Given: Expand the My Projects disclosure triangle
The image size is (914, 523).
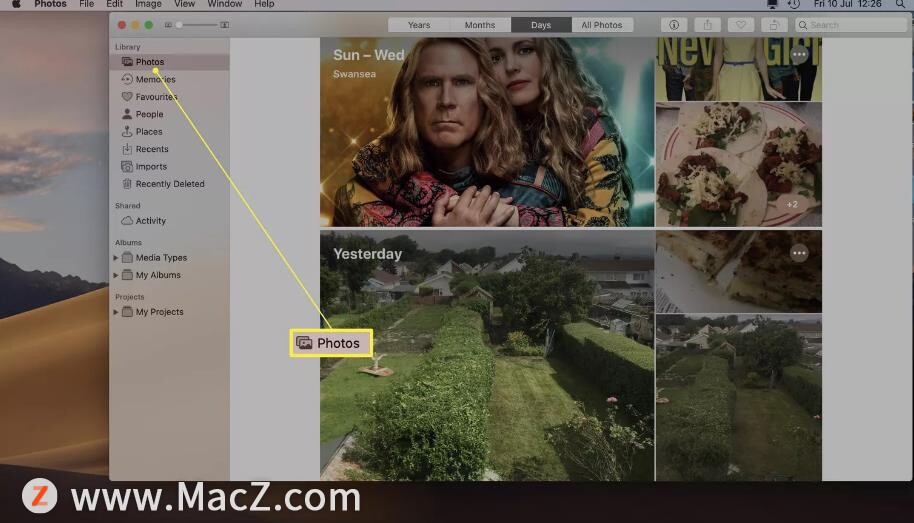Looking at the screenshot, I should tap(115, 312).
